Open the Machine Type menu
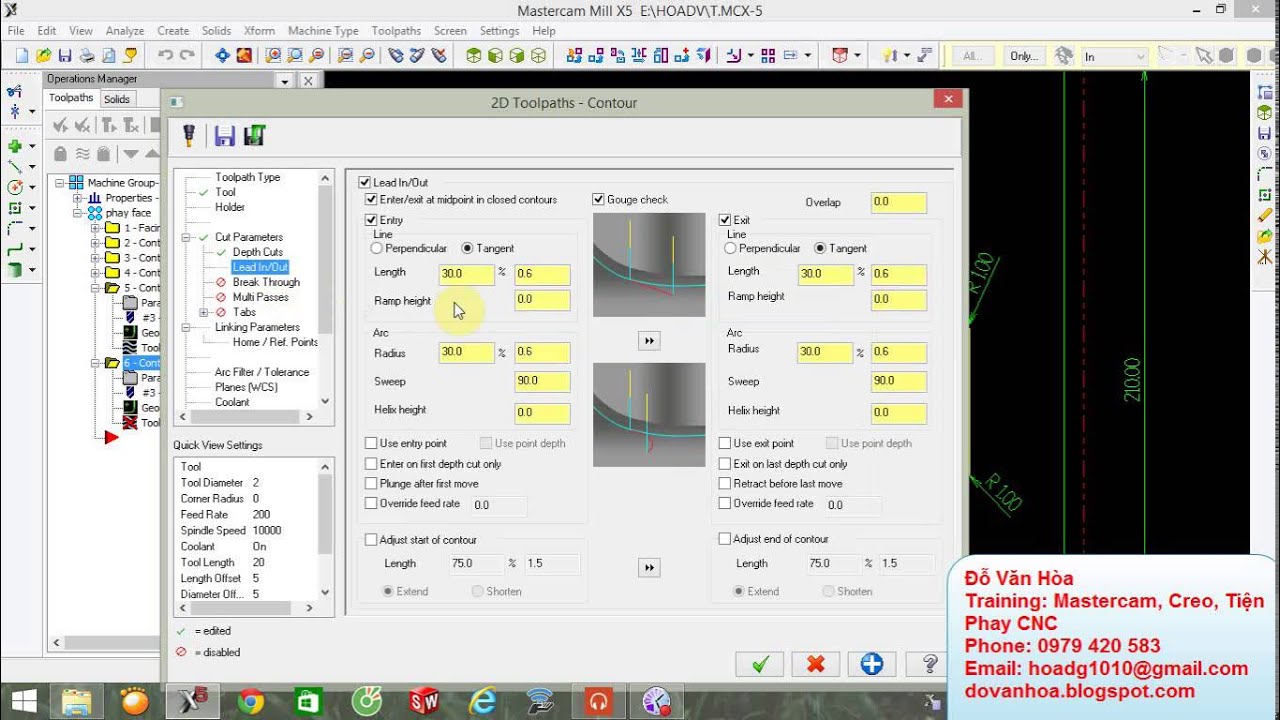This screenshot has height=720, width=1280. click(x=323, y=31)
